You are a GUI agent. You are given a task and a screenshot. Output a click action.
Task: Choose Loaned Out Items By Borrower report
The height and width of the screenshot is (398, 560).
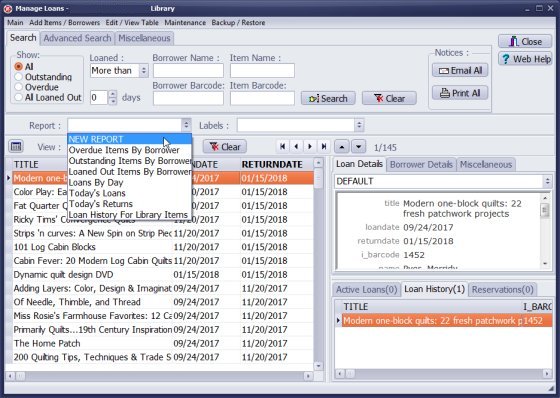(130, 171)
